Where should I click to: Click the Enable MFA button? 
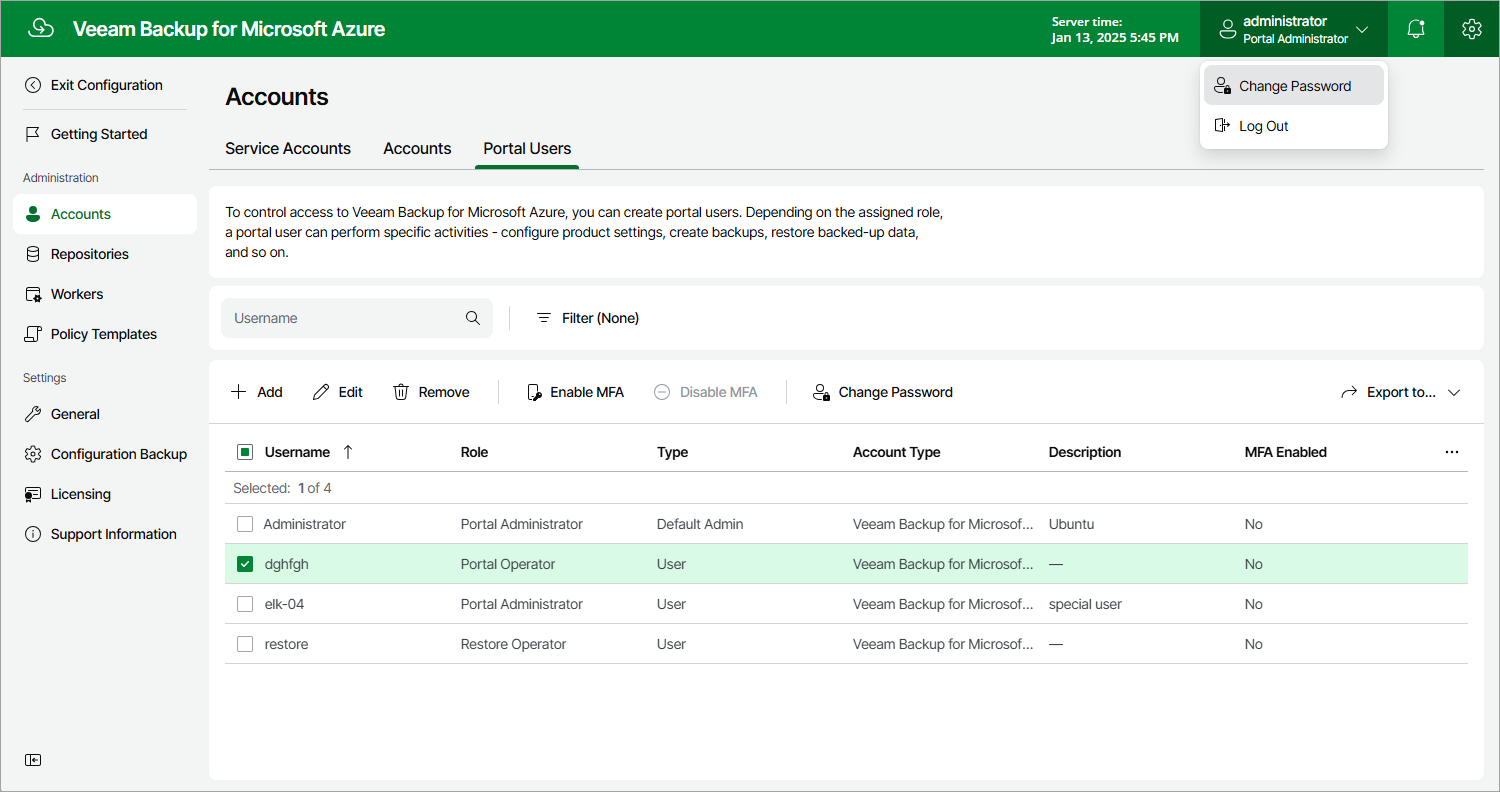click(x=575, y=392)
